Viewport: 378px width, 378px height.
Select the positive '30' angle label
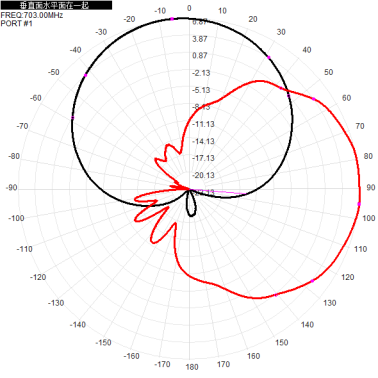[x=281, y=32]
